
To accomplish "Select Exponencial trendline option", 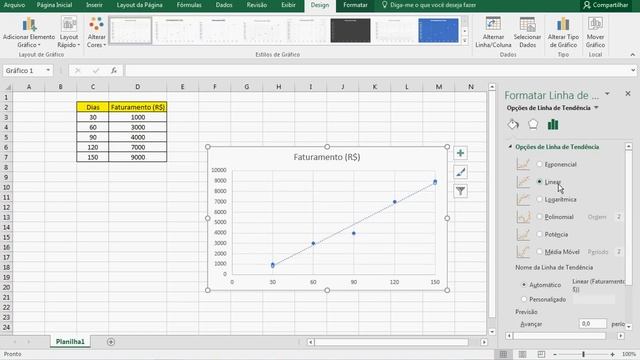I will point(540,164).
